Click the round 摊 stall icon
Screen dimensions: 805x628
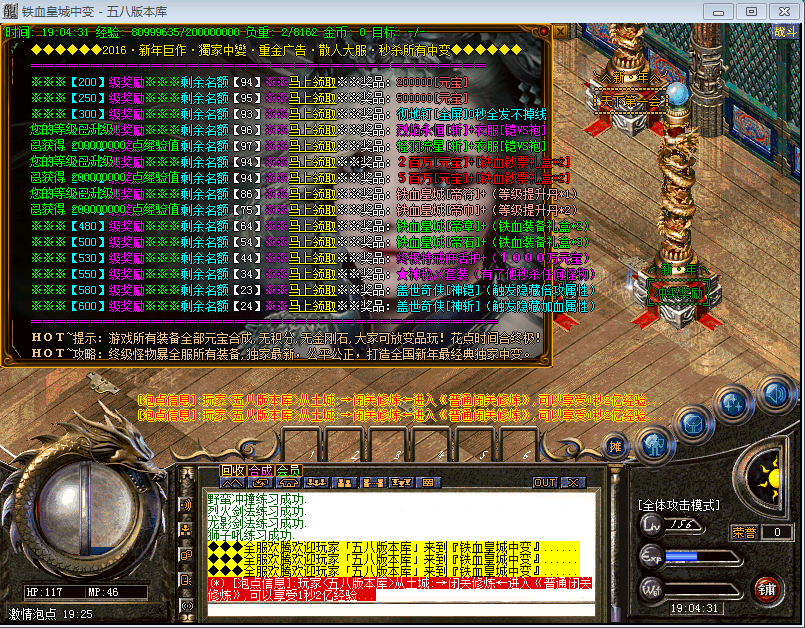(x=617, y=445)
